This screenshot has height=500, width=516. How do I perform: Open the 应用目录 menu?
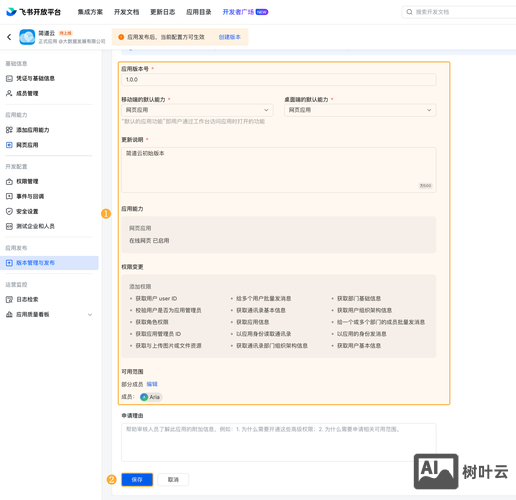199,12
